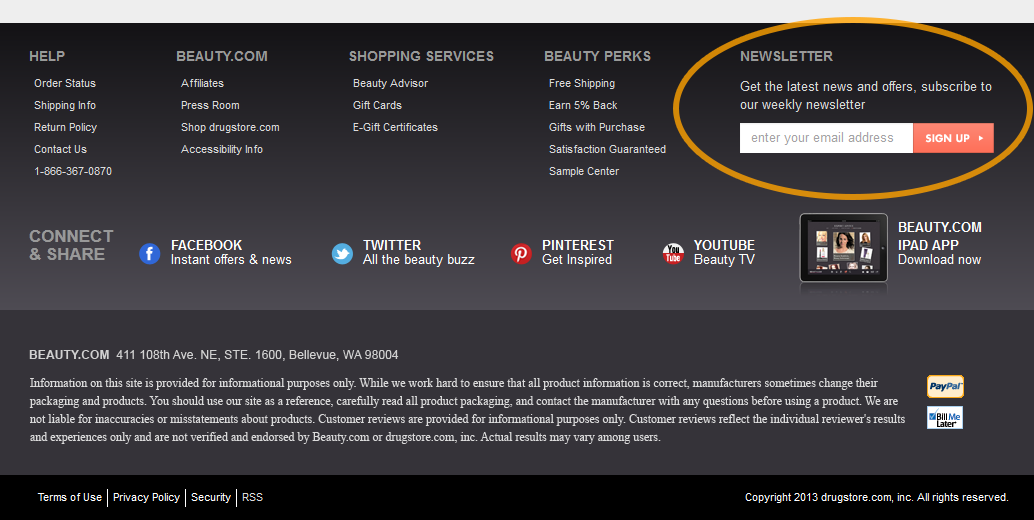Open the Facebook icon link
Screen dimensions: 1034x520
150,253
